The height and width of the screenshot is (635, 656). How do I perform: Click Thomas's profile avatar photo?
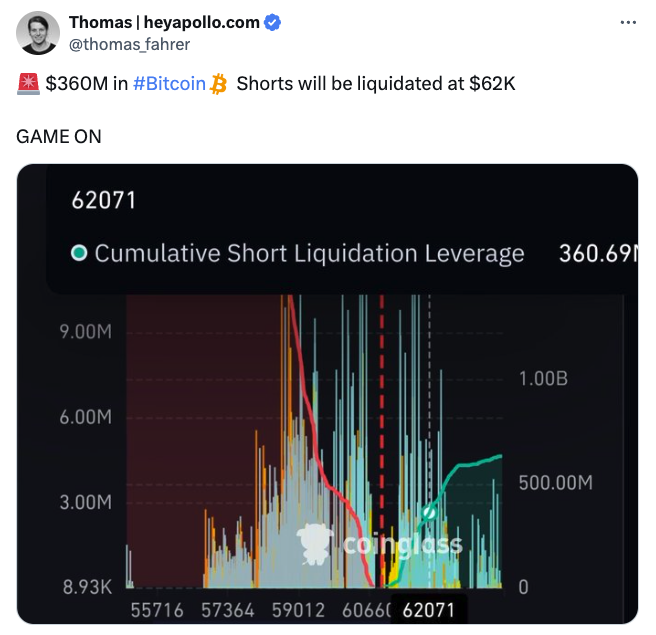[x=38, y=33]
